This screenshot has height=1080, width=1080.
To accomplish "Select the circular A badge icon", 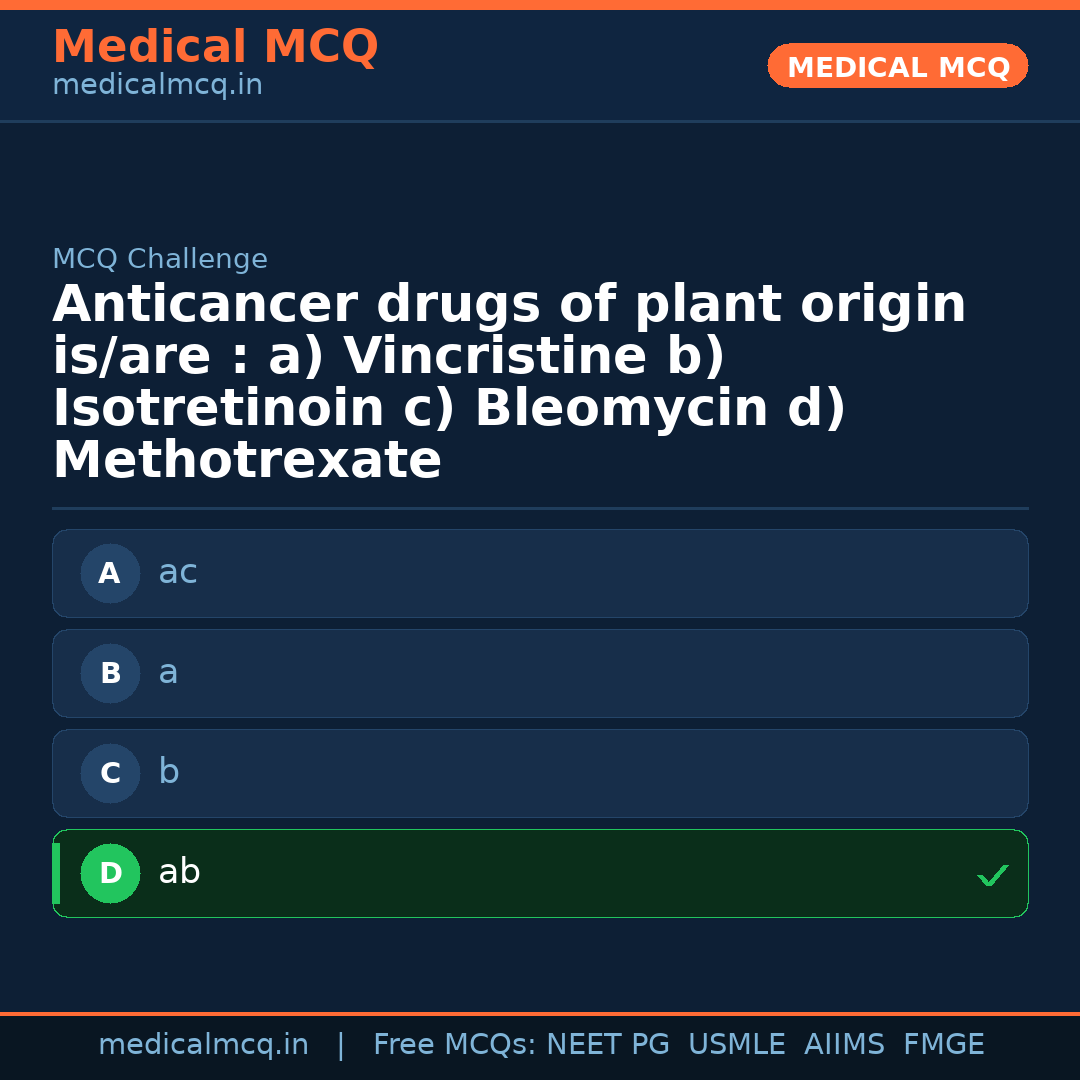I will pos(110,573).
